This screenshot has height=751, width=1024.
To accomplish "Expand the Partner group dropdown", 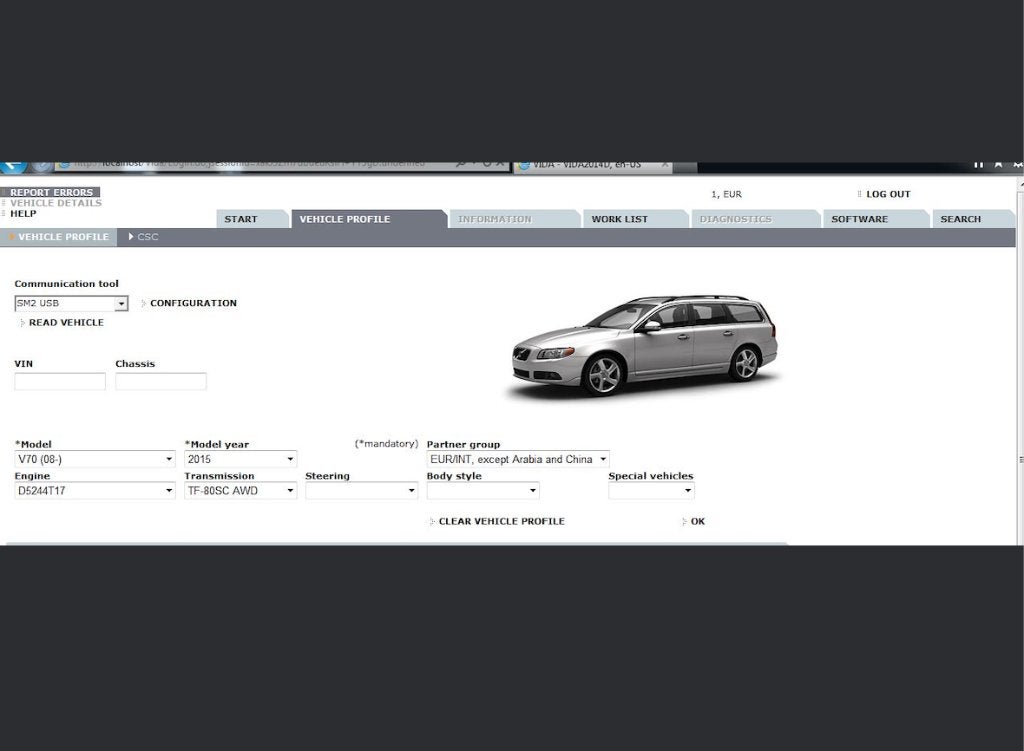I will 518,459.
